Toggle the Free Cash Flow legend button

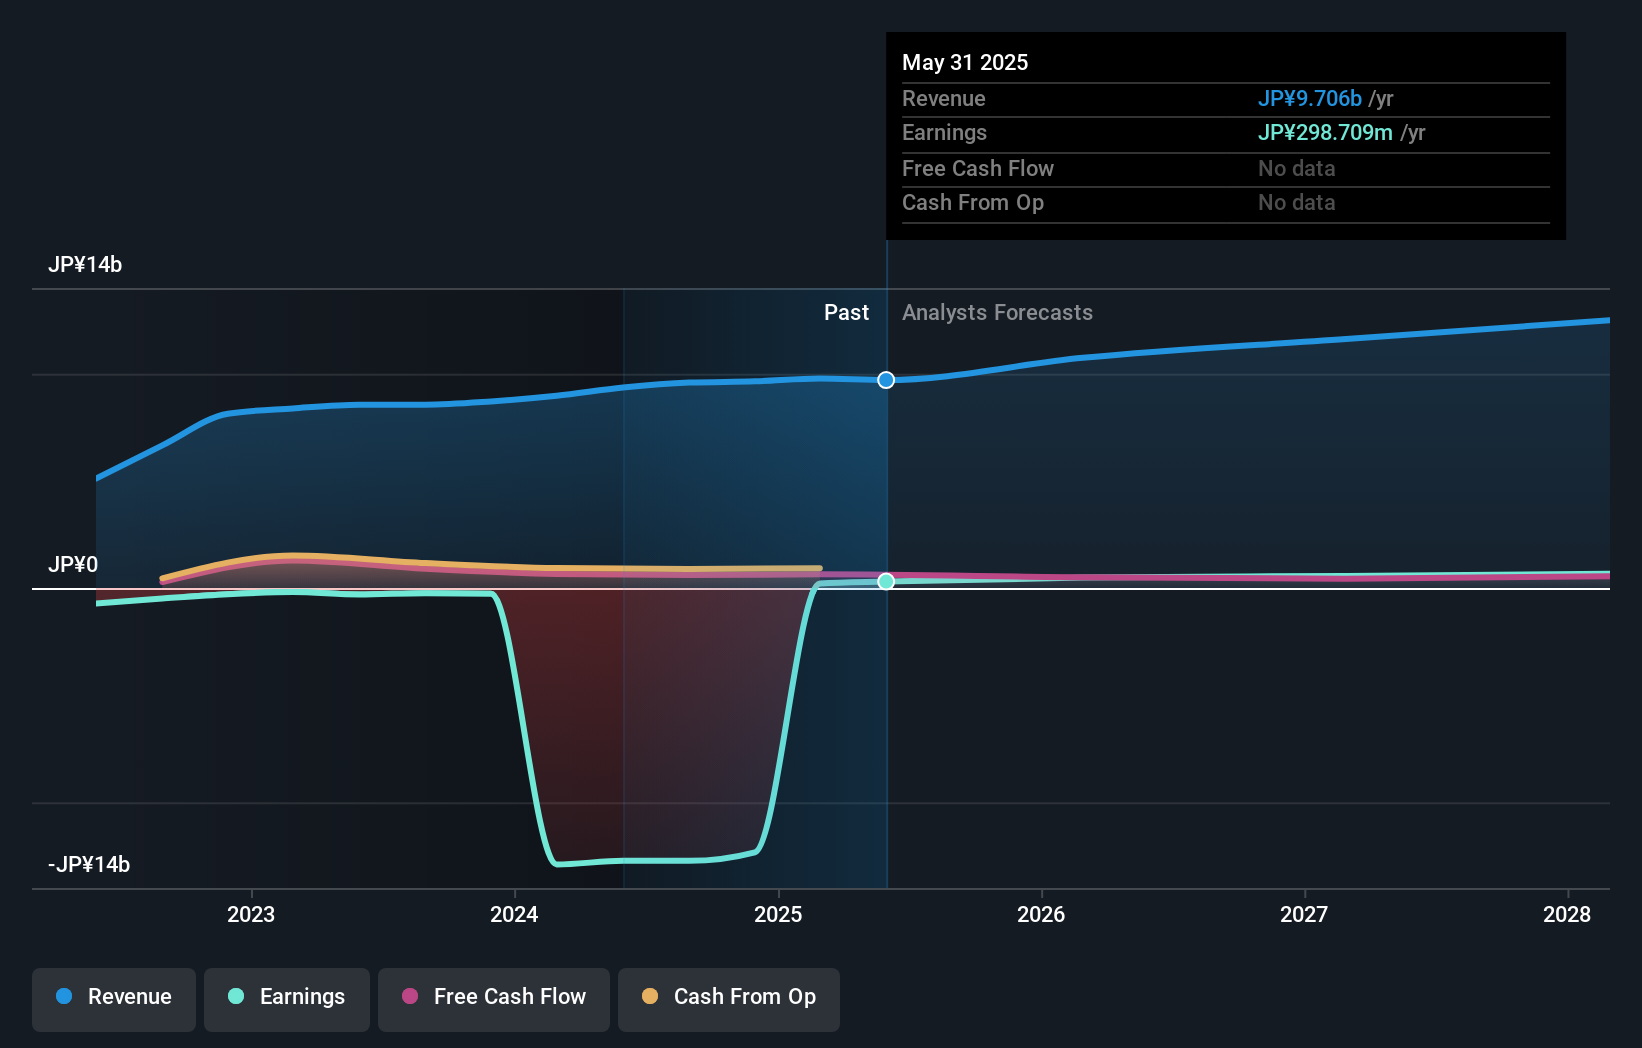click(494, 999)
